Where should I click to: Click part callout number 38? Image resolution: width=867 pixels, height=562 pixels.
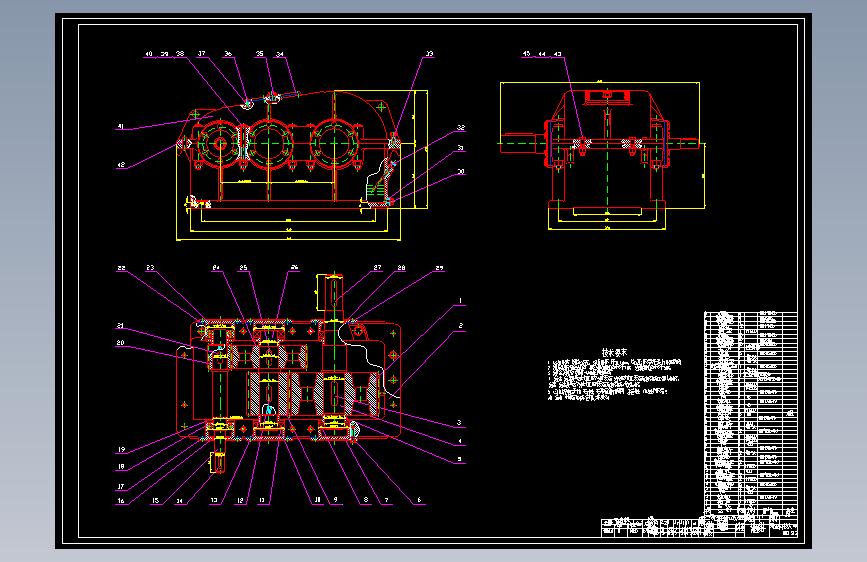tap(180, 54)
